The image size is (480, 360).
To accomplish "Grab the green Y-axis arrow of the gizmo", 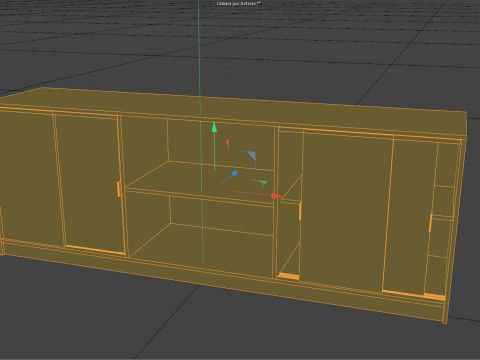I will (214, 128).
